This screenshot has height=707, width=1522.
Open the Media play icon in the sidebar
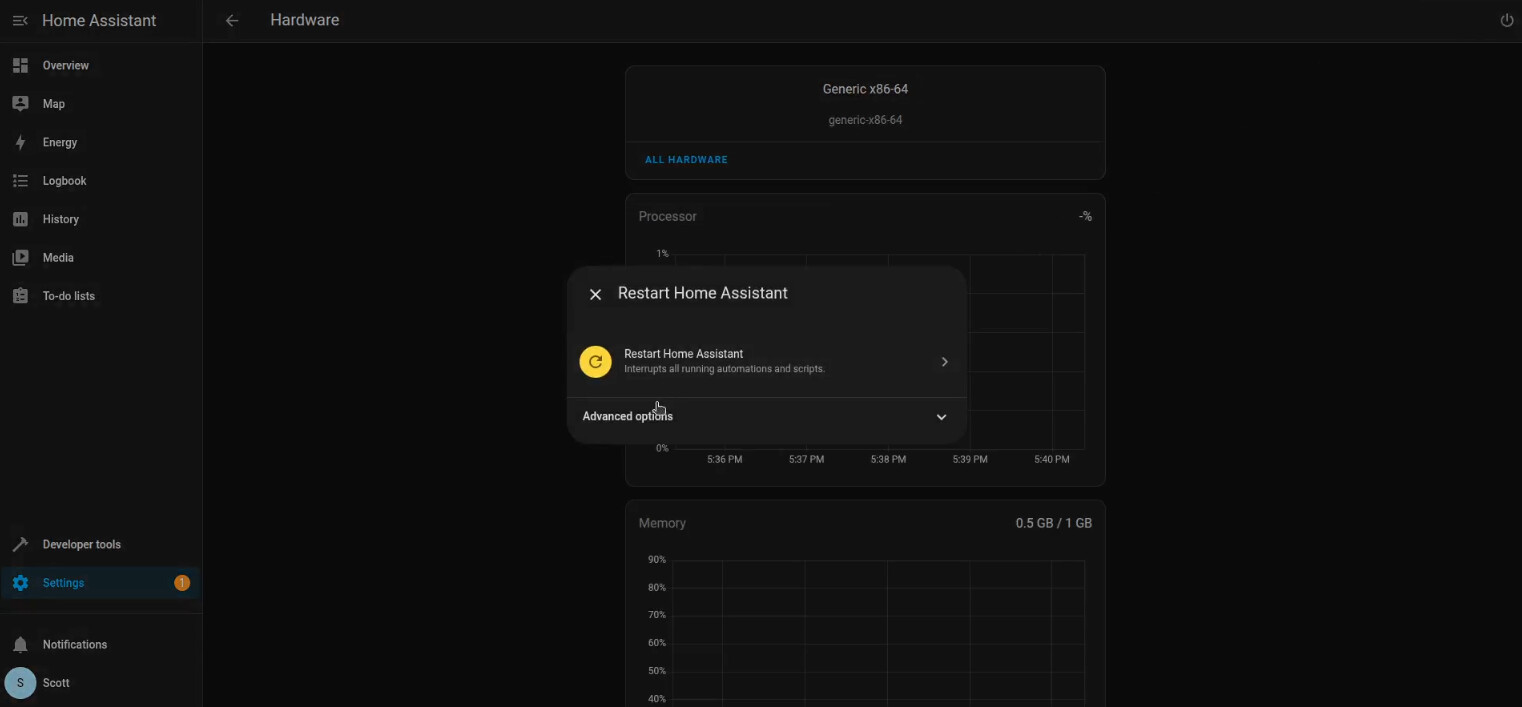(x=20, y=258)
